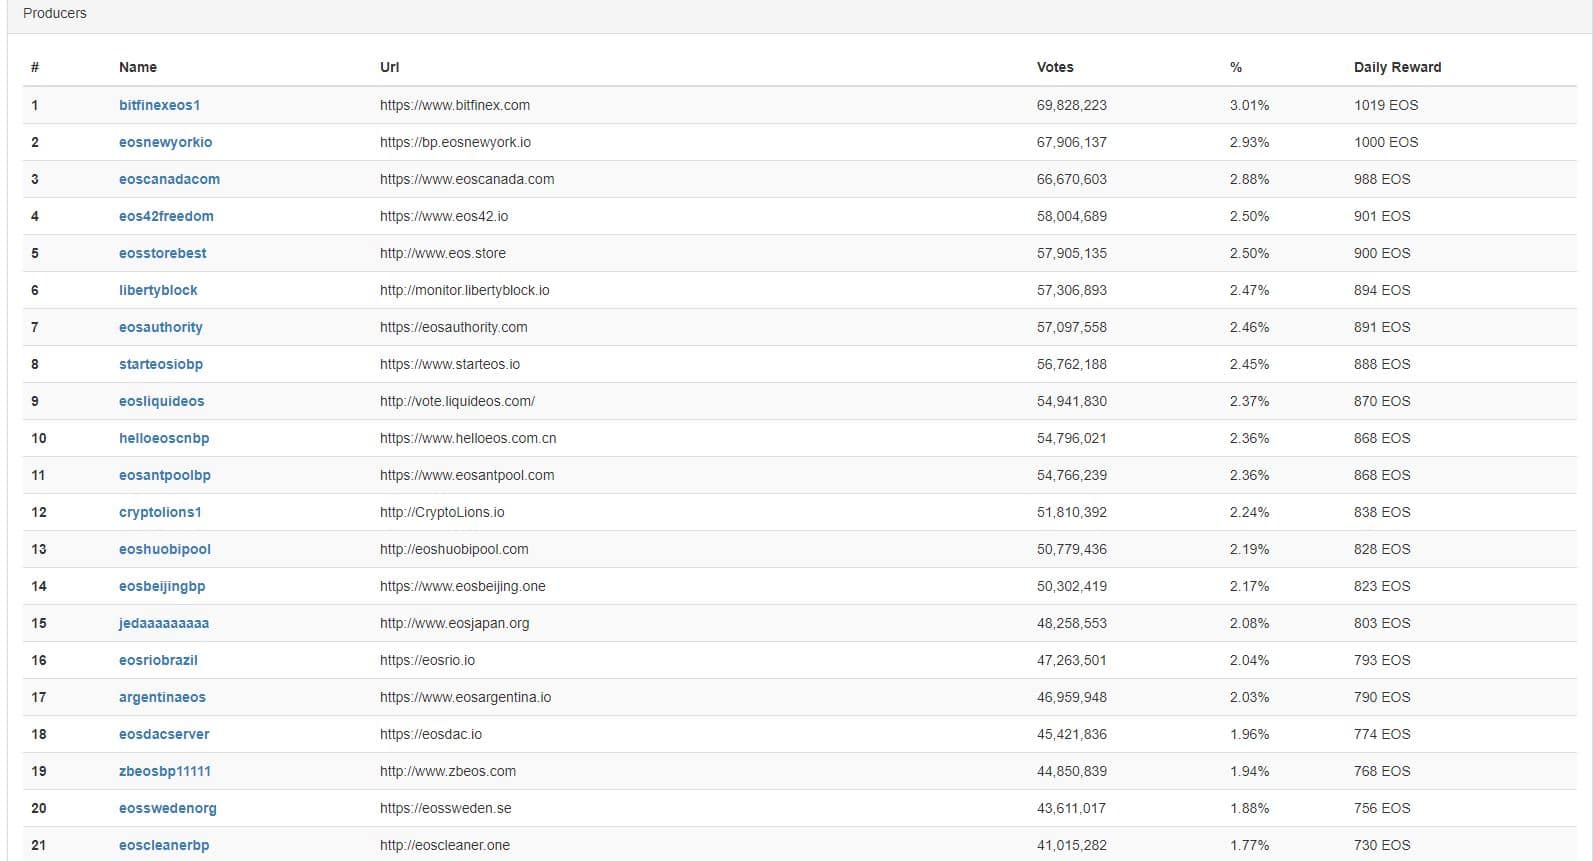Screen dimensions: 1593x861
Task: Open the eoscleanerbp producer link
Action: point(164,845)
